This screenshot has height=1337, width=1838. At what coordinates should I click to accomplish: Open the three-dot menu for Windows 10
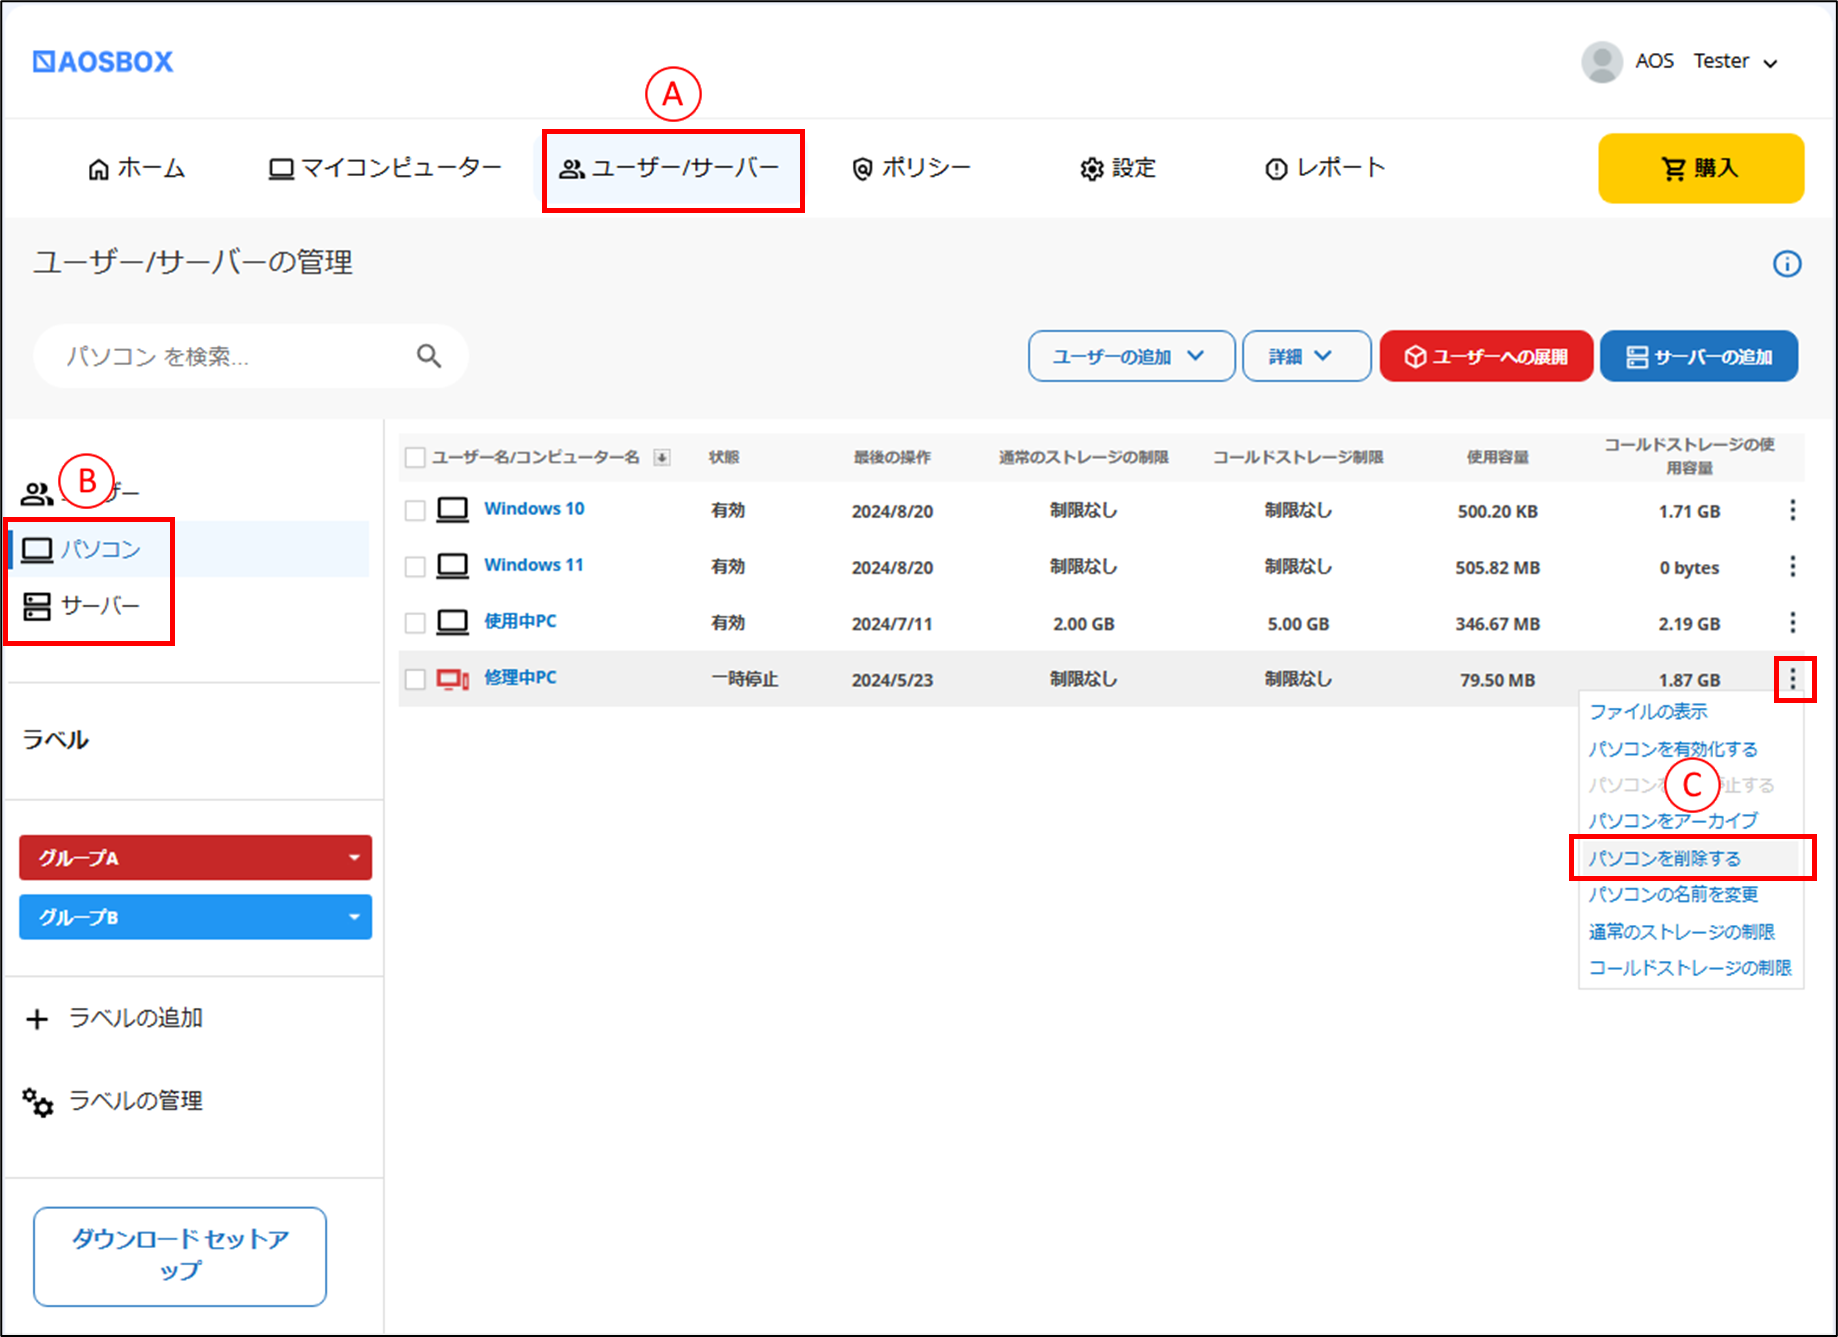pos(1792,510)
